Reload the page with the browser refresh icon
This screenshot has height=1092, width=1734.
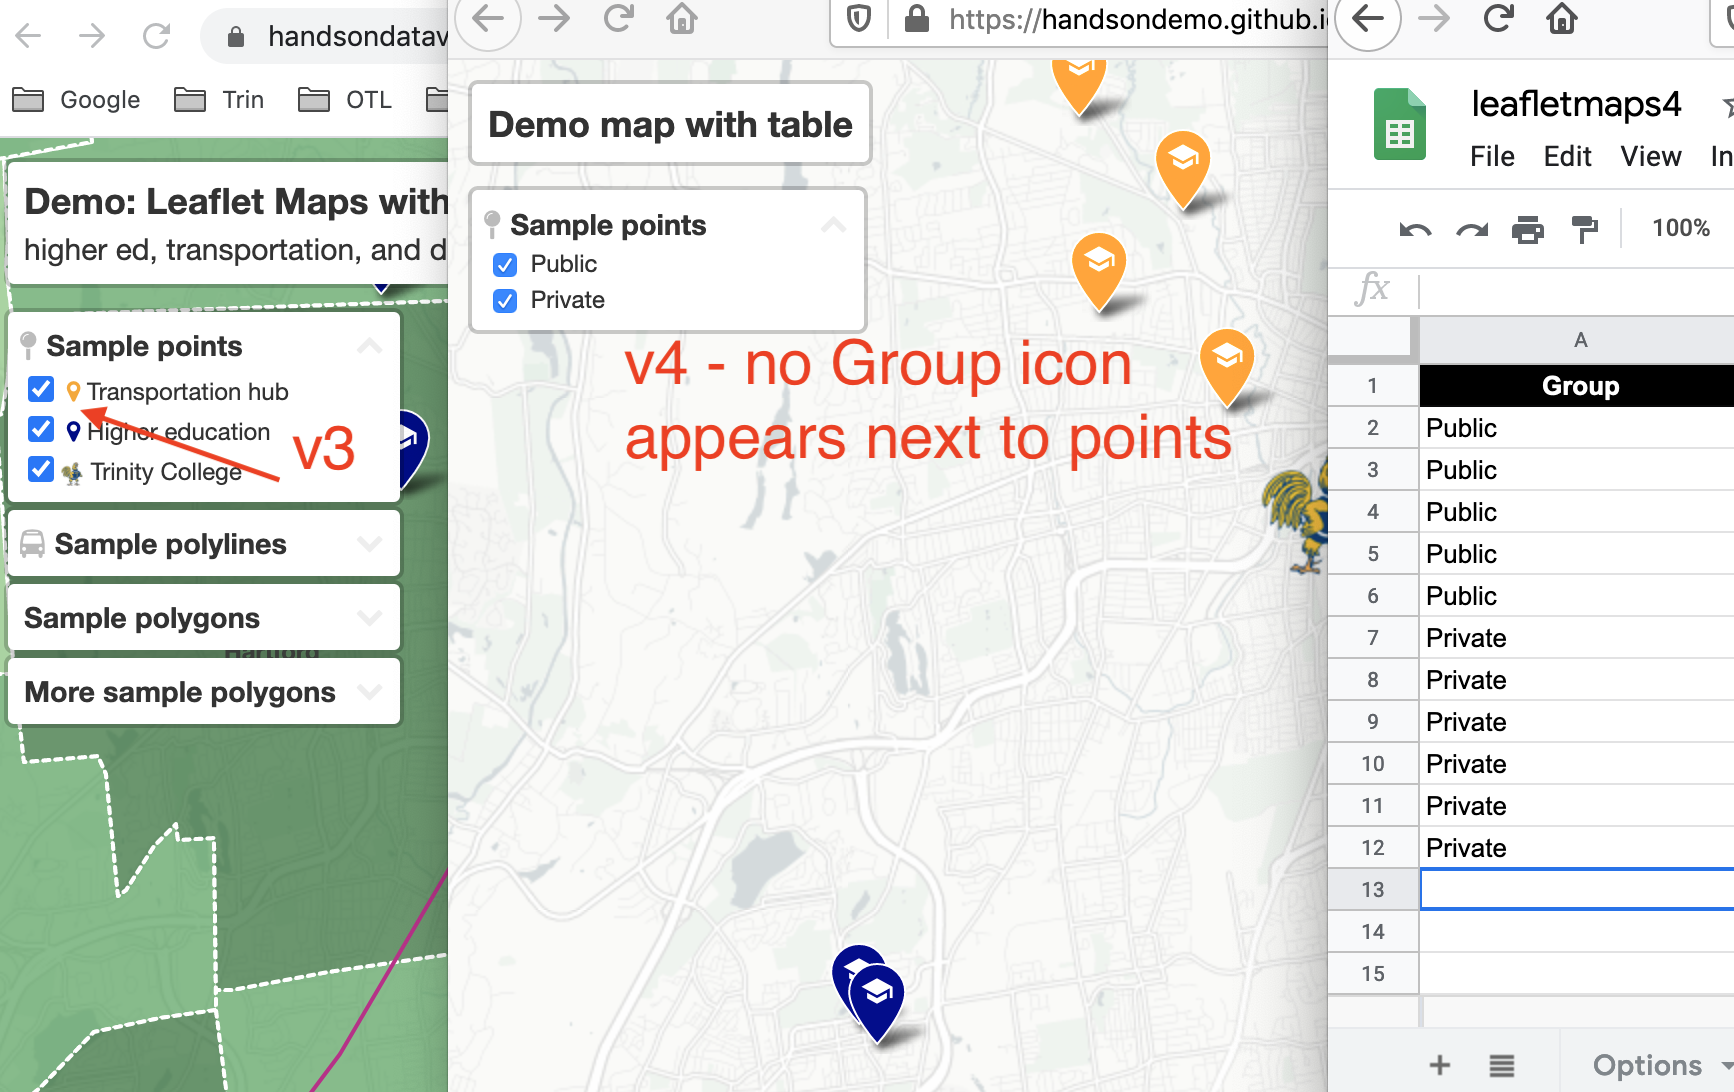[x=619, y=19]
